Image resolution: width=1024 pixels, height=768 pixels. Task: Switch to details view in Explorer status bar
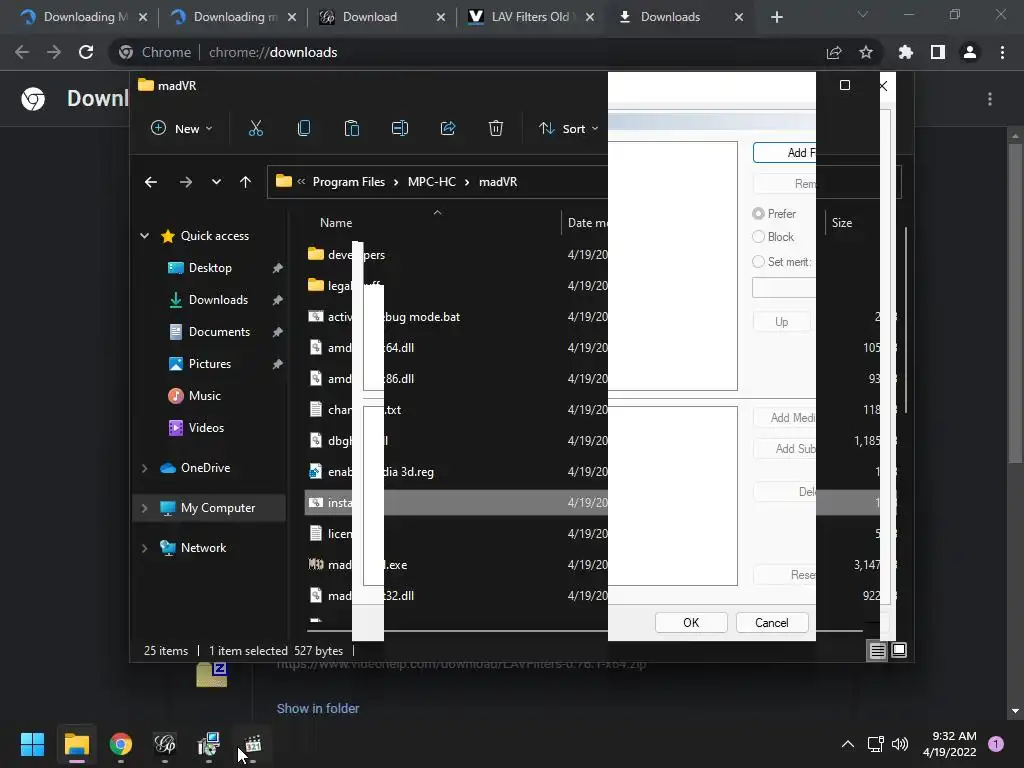coord(877,650)
